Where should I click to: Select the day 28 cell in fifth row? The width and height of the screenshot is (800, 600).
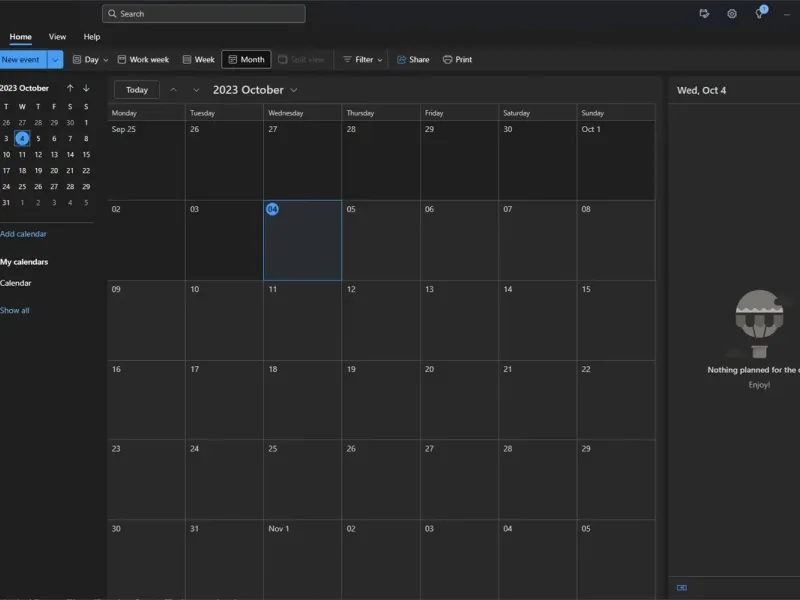[x=537, y=480]
